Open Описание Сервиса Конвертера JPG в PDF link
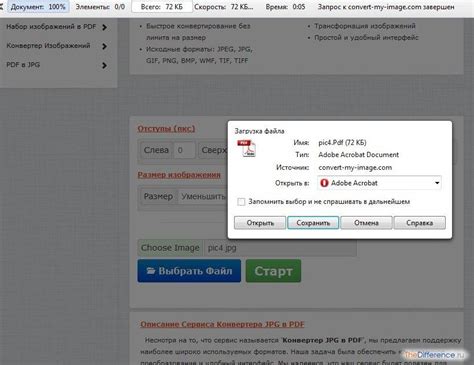Viewport: 474px width, 365px height. pos(222,324)
